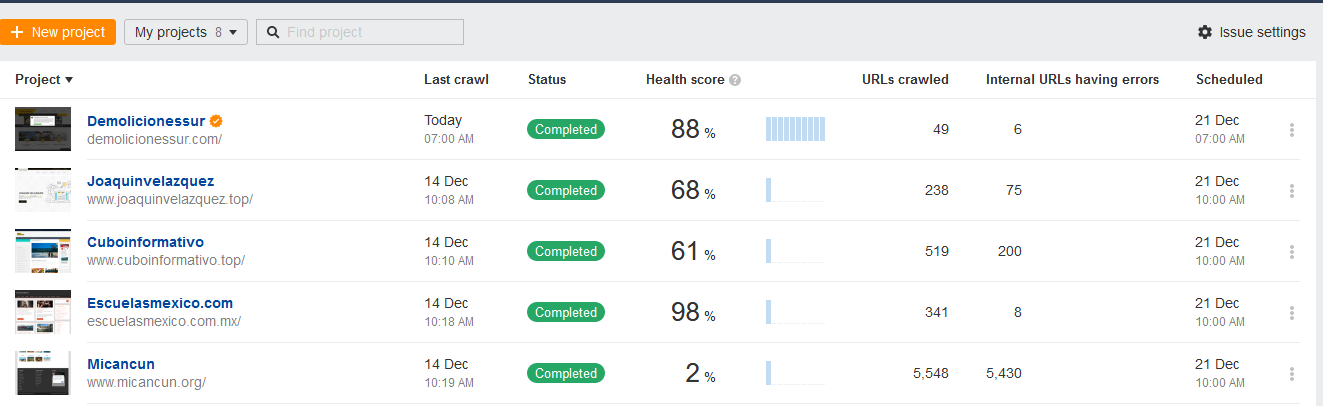Click the 519 URLs crawled value

pos(937,251)
